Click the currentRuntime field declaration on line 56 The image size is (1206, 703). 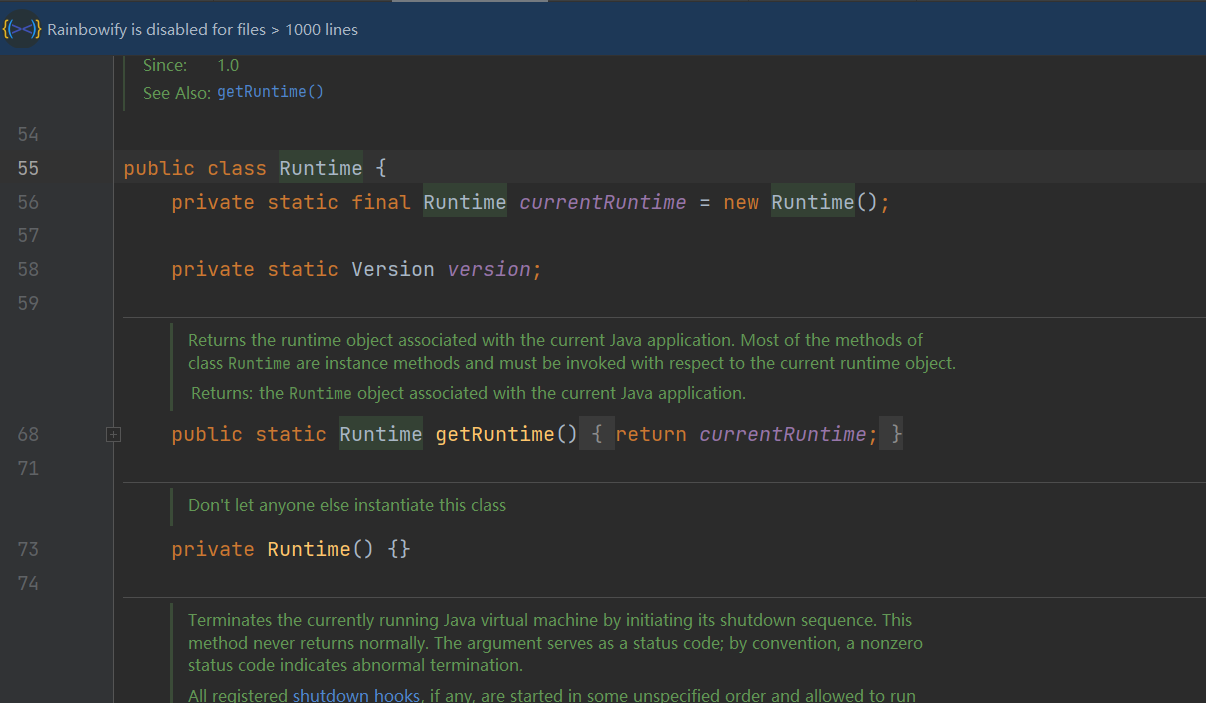tap(603, 202)
